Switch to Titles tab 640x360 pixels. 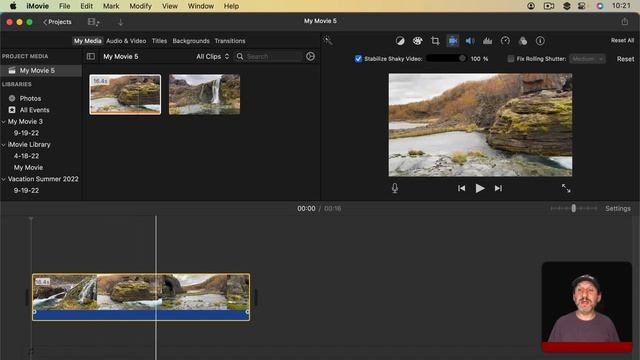(x=159, y=41)
